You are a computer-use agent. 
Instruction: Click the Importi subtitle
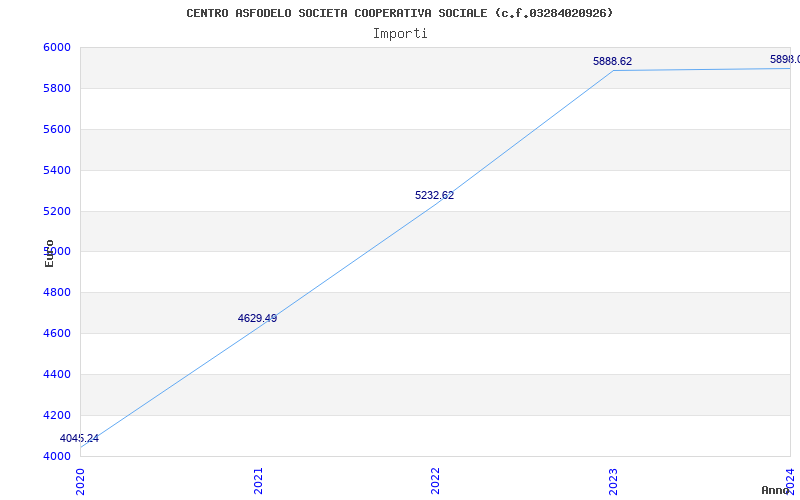pos(400,34)
